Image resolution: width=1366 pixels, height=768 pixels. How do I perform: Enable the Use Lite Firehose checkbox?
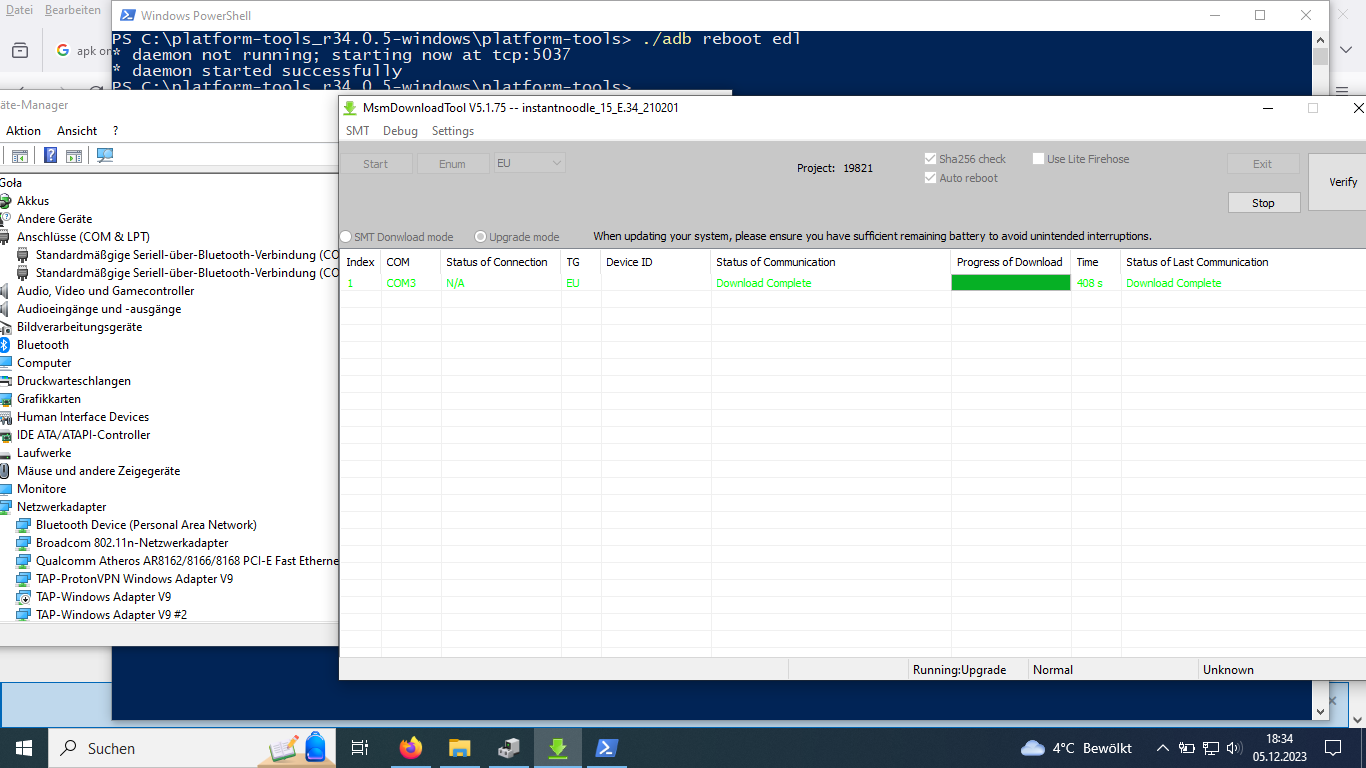[1039, 159]
